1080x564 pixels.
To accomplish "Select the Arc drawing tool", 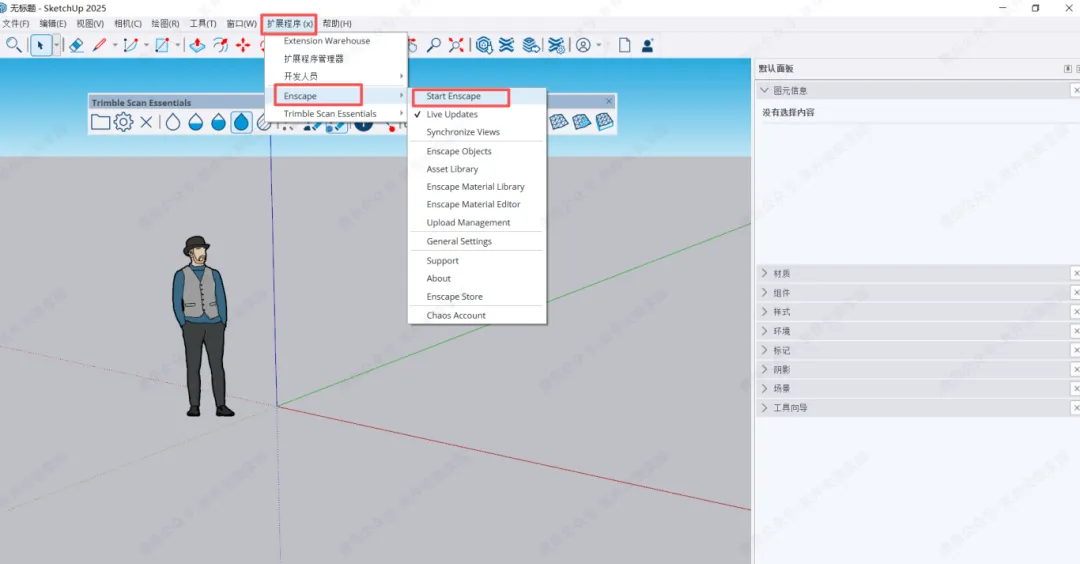I will pos(131,45).
